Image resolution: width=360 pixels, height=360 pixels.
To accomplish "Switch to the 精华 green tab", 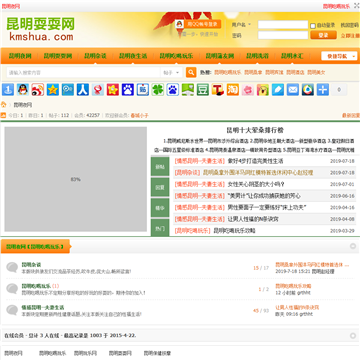I will tap(160, 208).
